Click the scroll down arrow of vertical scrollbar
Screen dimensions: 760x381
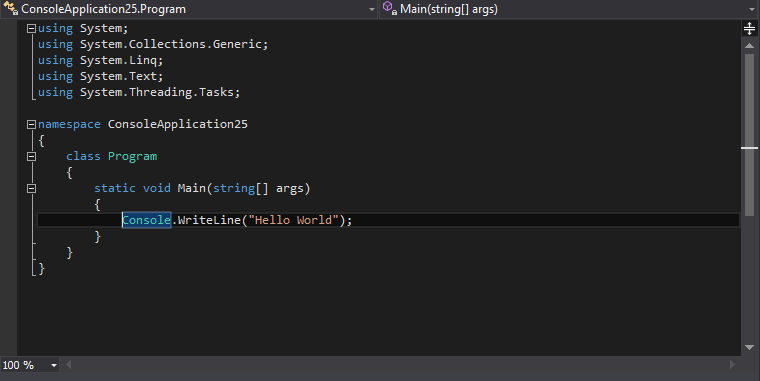749,347
